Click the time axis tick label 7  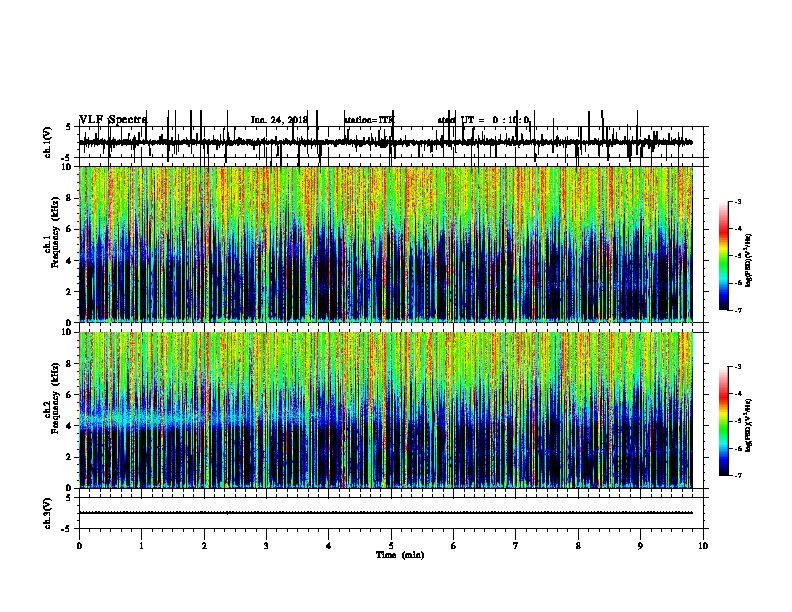[516, 545]
